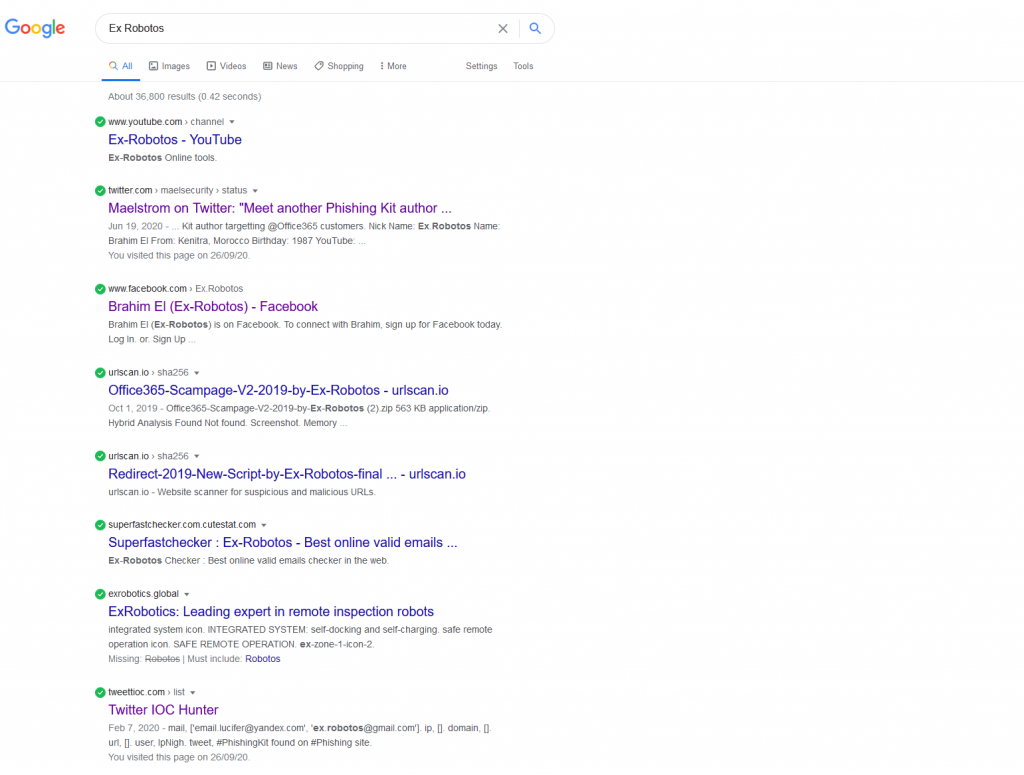Click the green check beside Office365-Scampage urlscan.io result
This screenshot has width=1024, height=775.
[100, 373]
